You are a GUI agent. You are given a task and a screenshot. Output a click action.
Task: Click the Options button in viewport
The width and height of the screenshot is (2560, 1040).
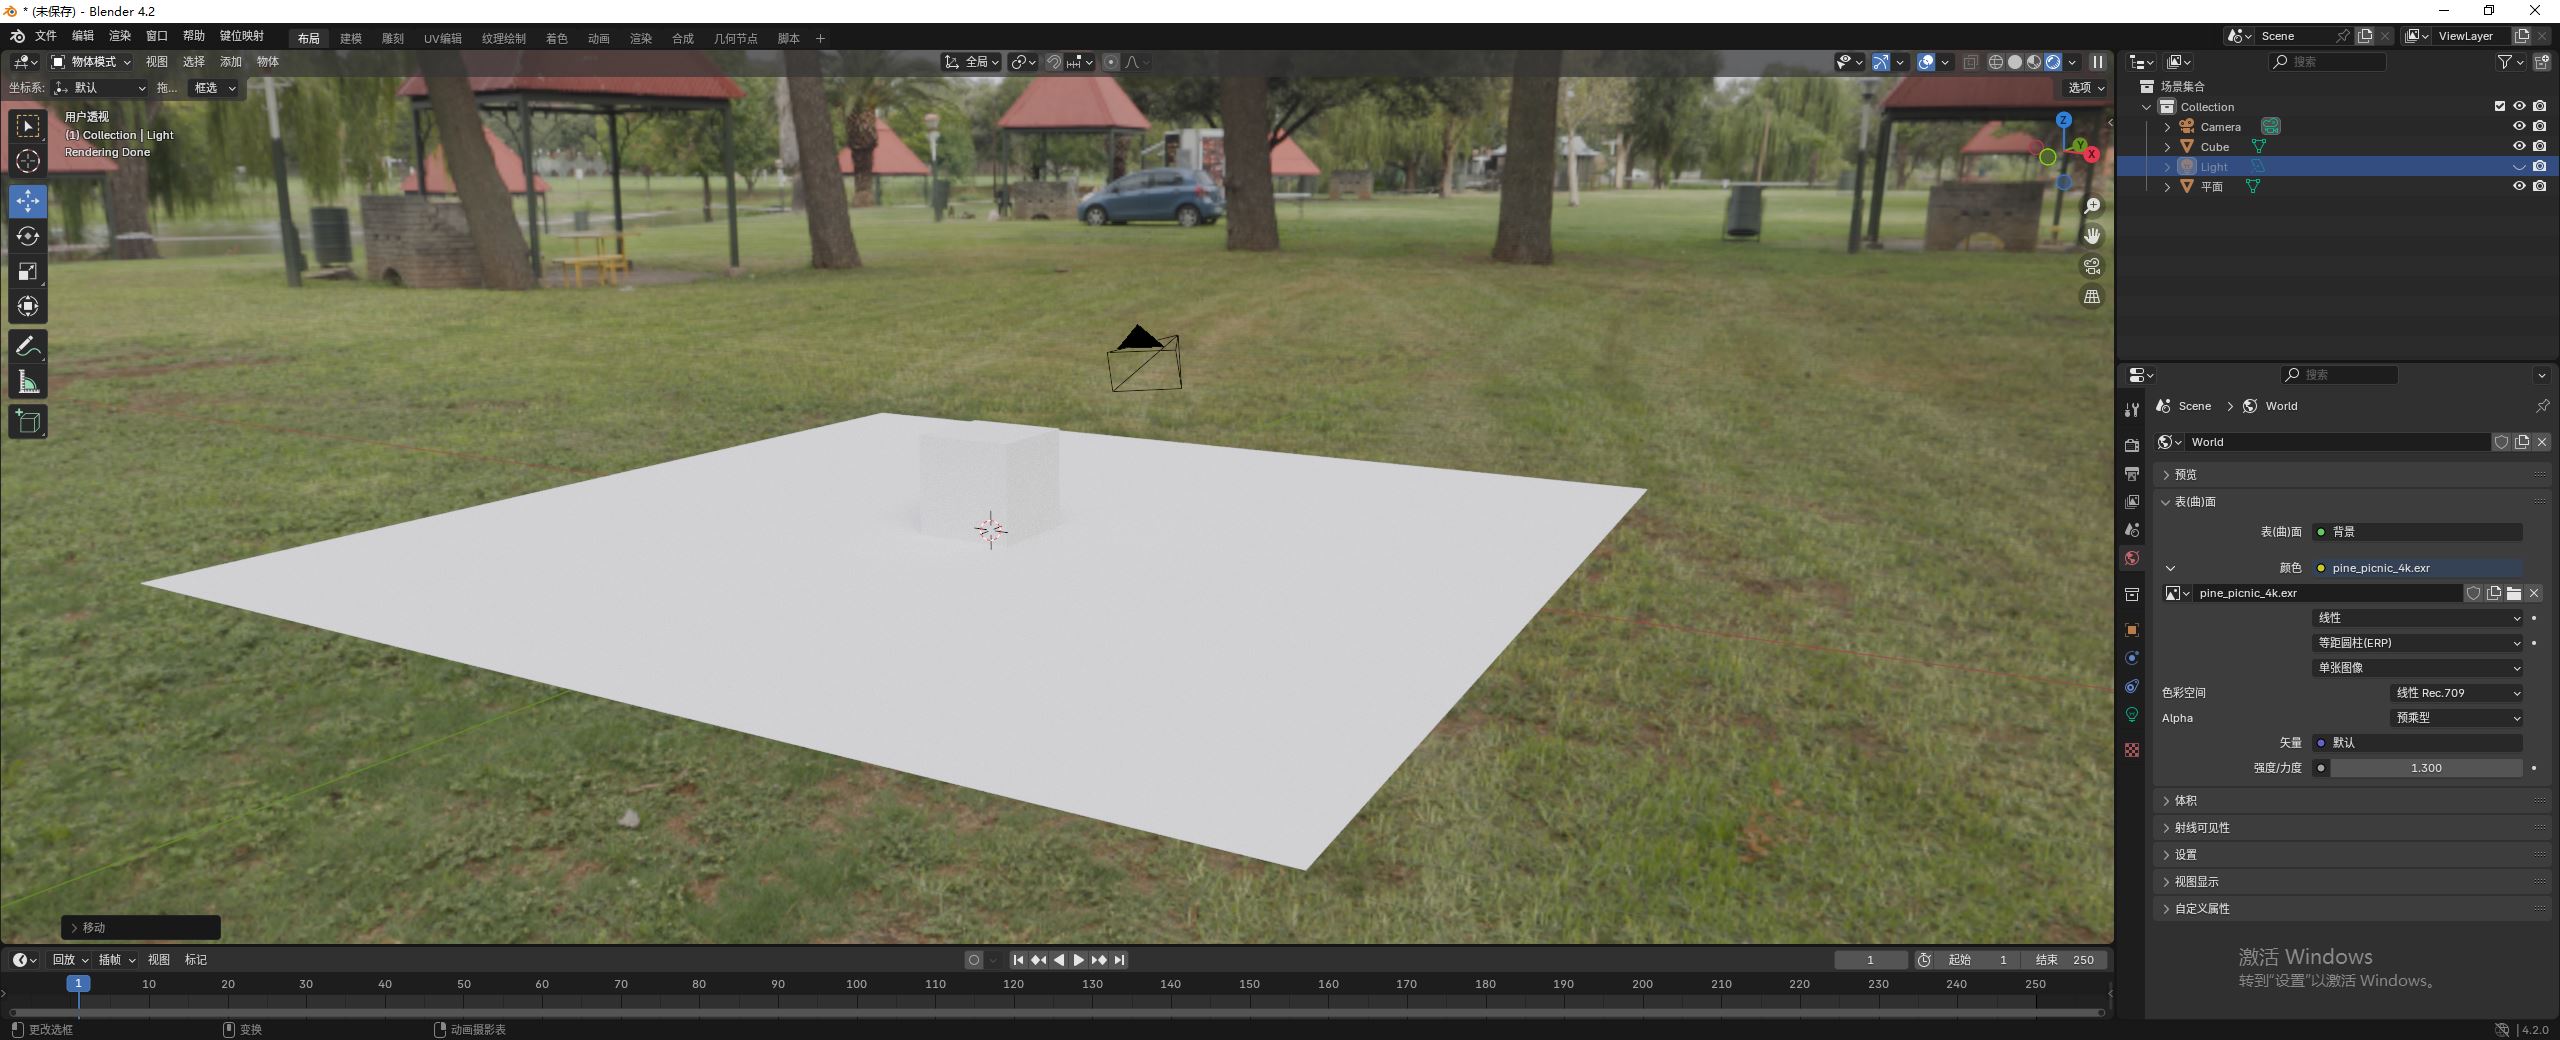pos(2087,88)
